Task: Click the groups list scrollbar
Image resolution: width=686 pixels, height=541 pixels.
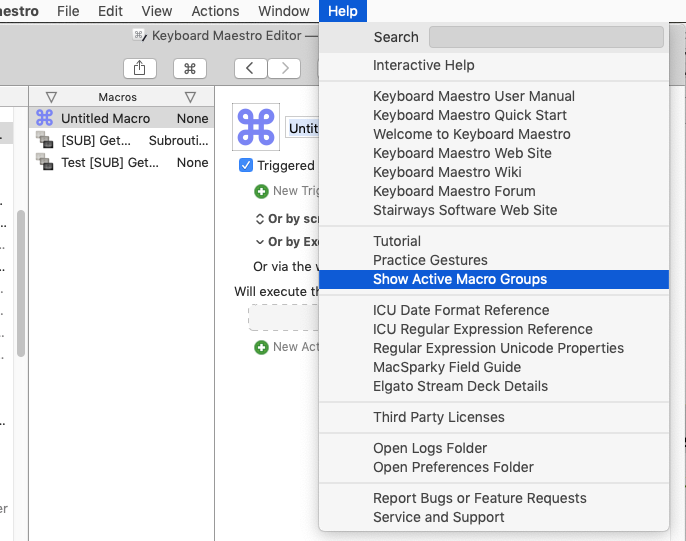Action: [x=21, y=283]
